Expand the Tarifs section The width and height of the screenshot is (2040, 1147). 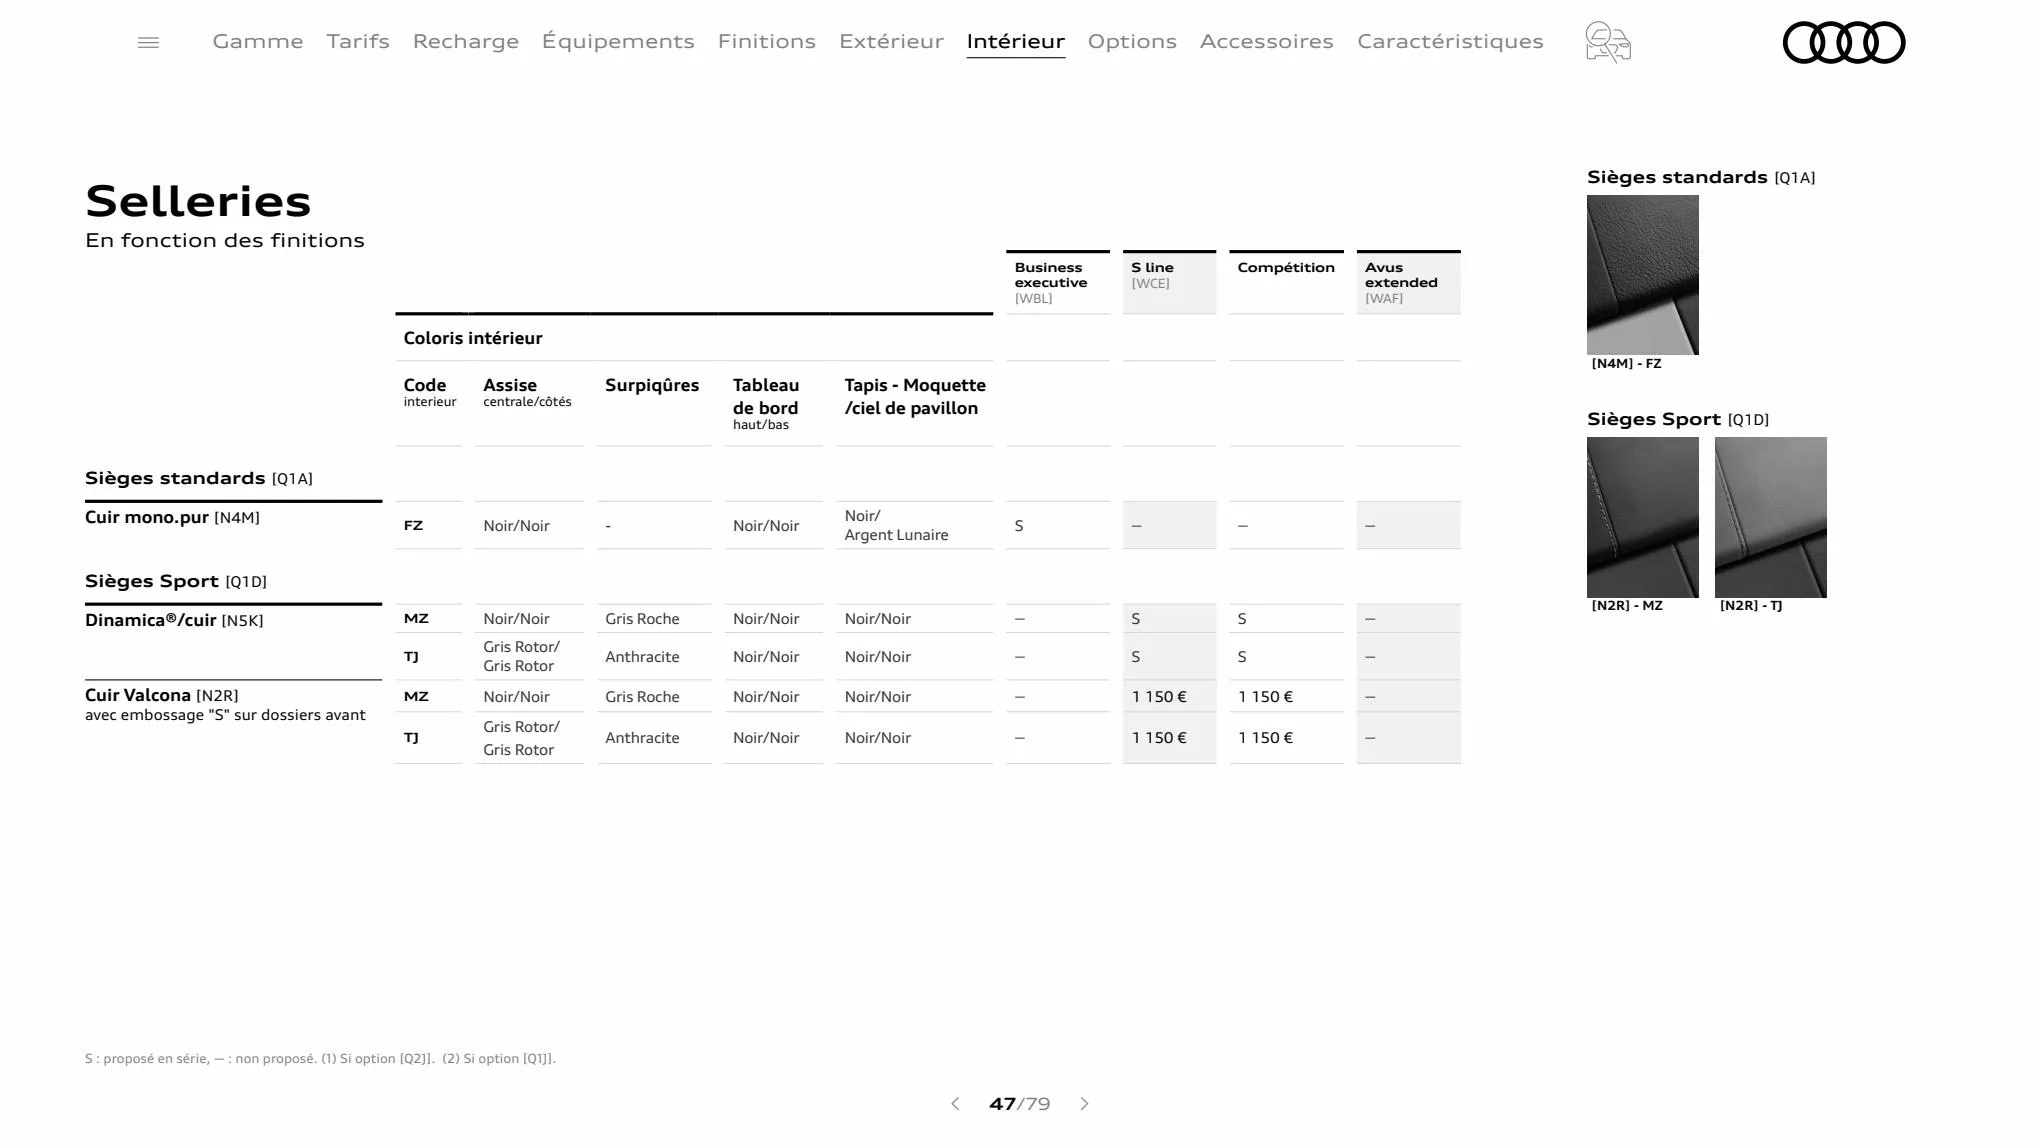(x=357, y=41)
